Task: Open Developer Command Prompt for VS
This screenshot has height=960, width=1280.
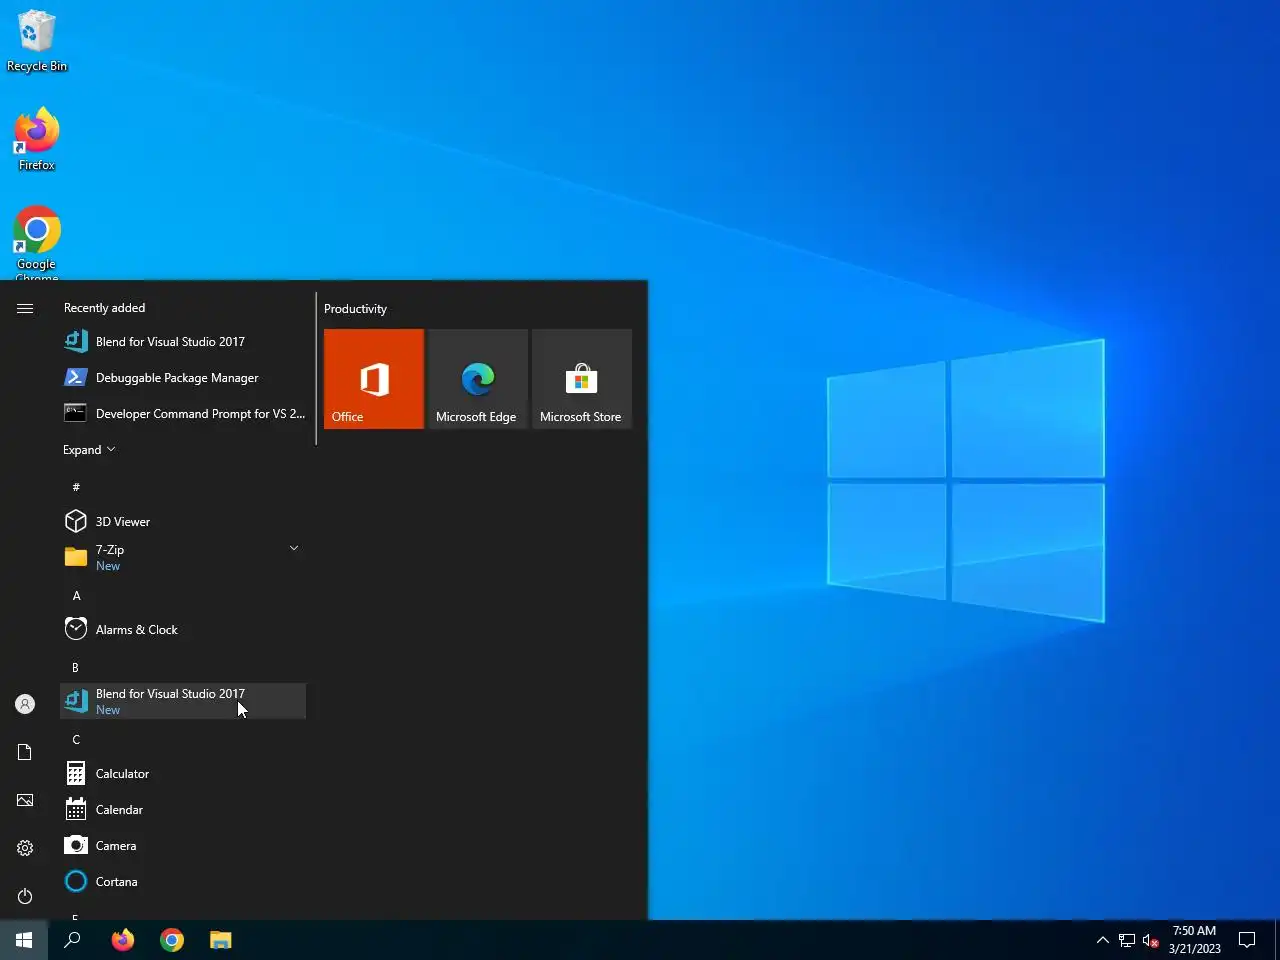Action: click(x=183, y=414)
